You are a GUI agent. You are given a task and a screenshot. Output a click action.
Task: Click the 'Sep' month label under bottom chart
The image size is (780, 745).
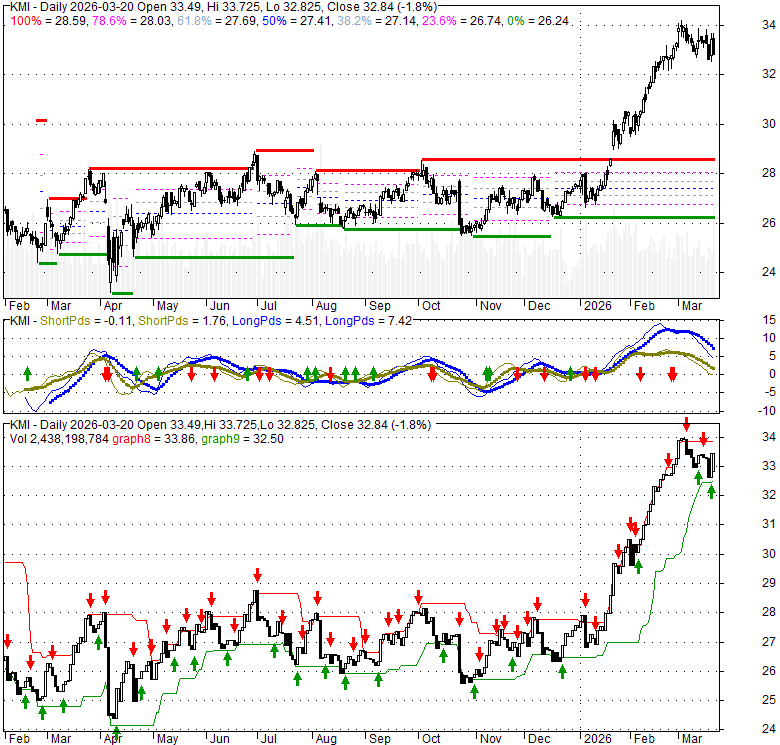(380, 739)
